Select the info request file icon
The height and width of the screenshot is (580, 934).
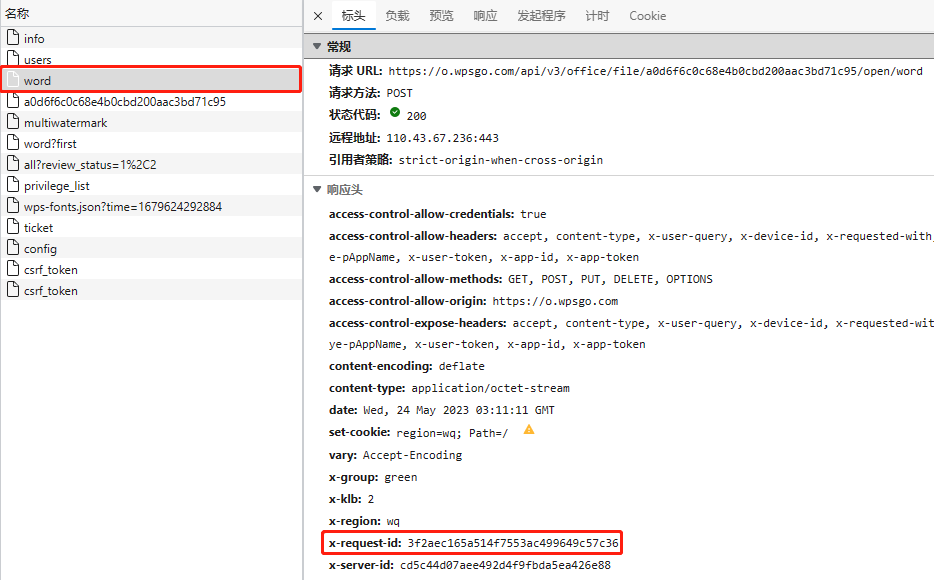click(13, 38)
